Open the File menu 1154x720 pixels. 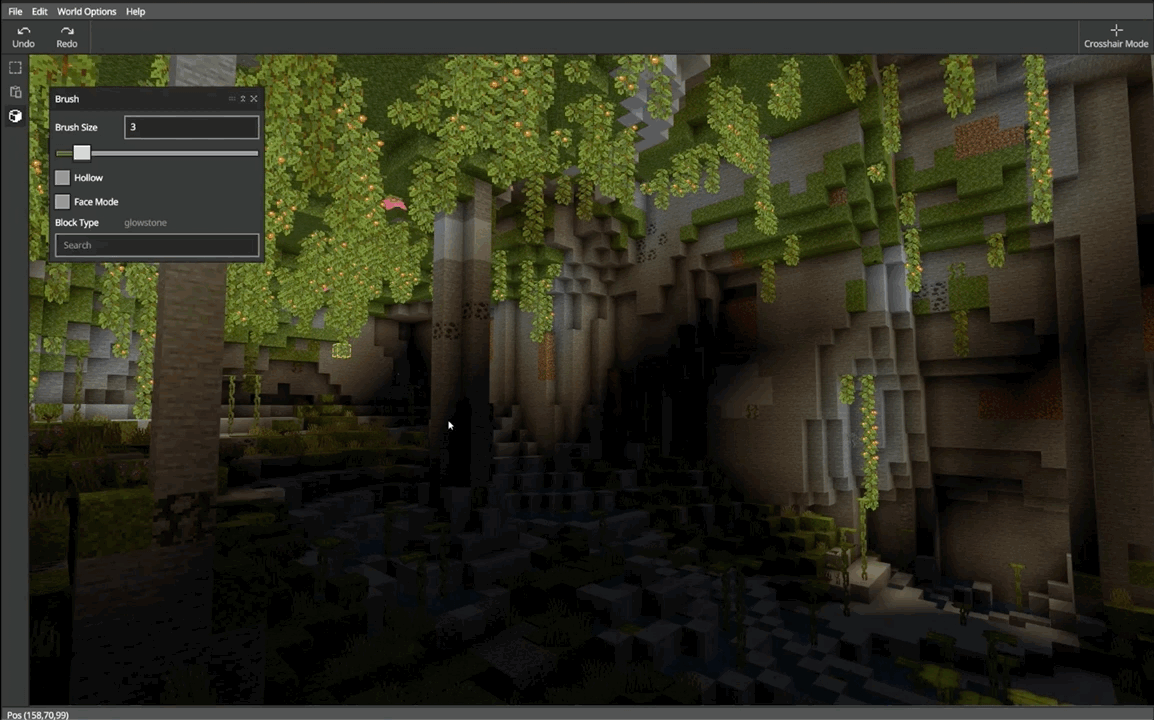pyautogui.click(x=15, y=12)
